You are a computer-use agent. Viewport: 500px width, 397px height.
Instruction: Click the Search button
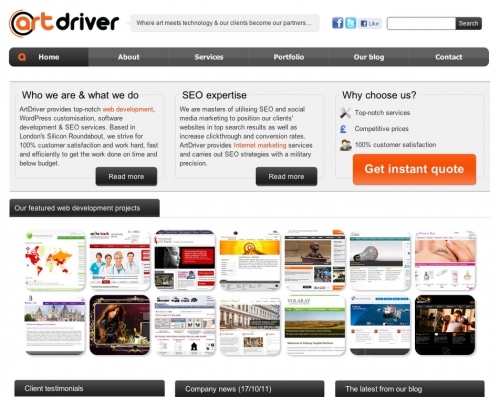[468, 23]
